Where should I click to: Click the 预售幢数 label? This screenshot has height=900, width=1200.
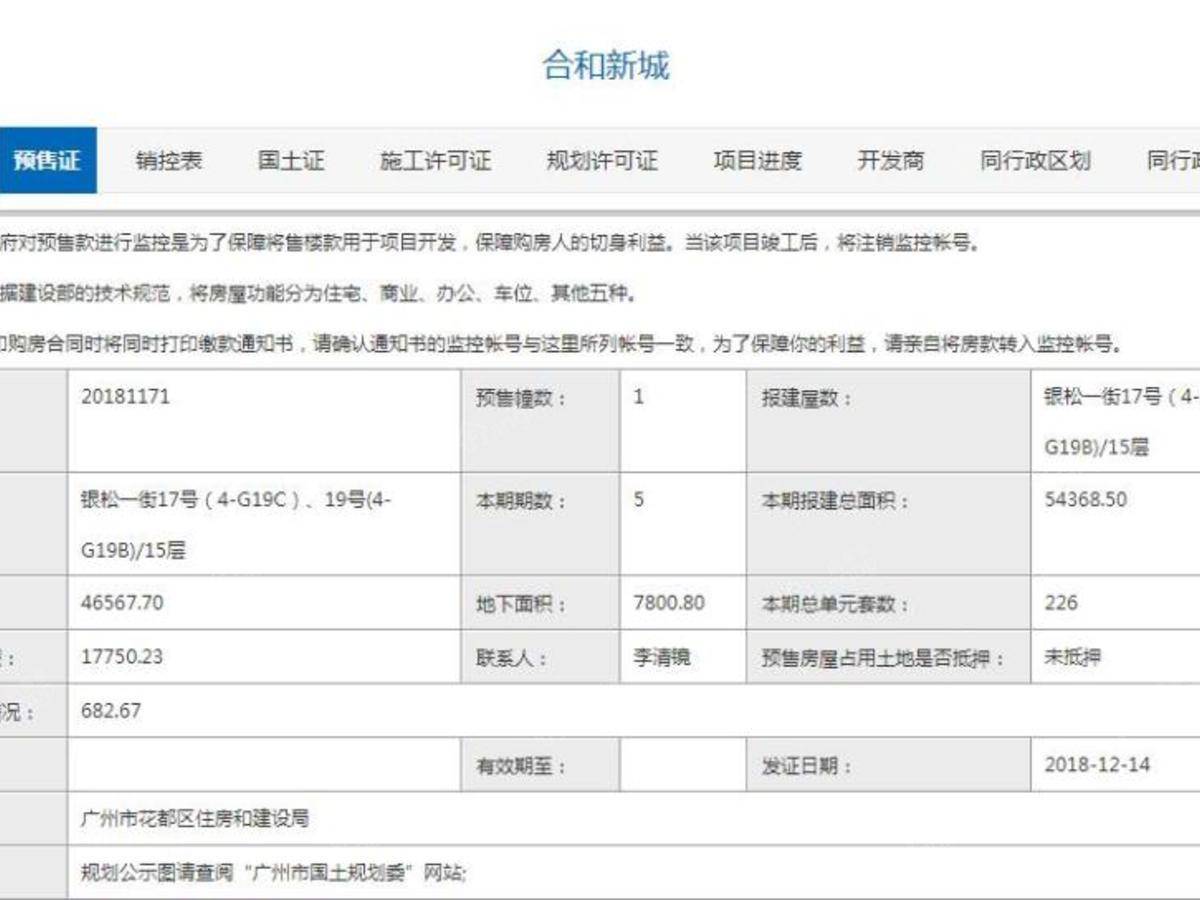(521, 398)
